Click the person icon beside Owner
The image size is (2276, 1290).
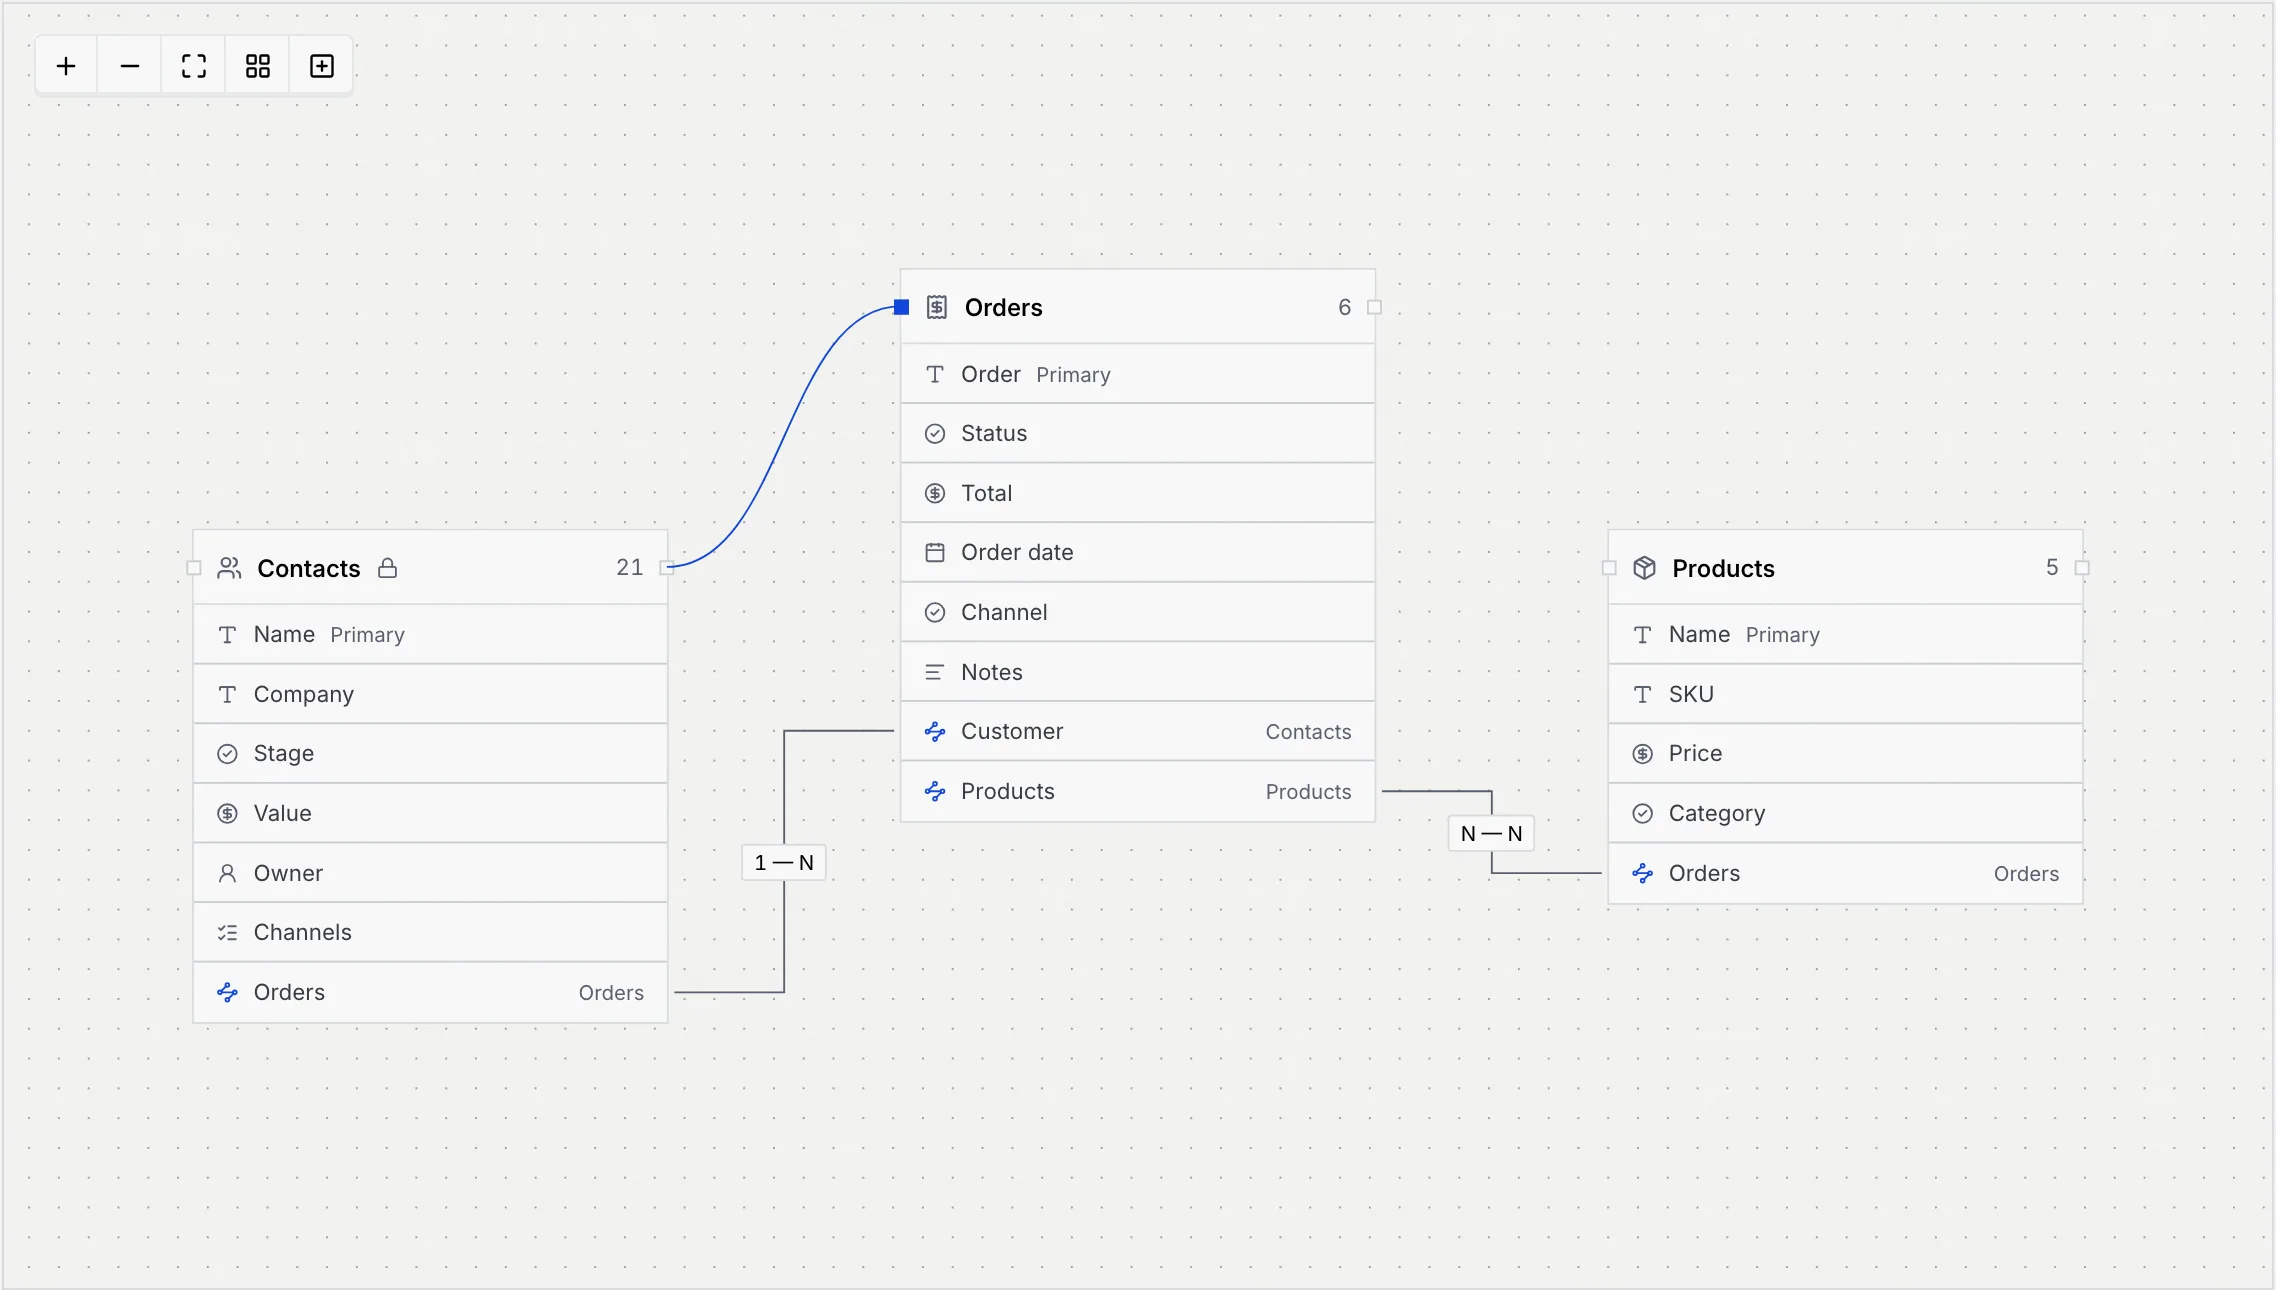point(228,873)
